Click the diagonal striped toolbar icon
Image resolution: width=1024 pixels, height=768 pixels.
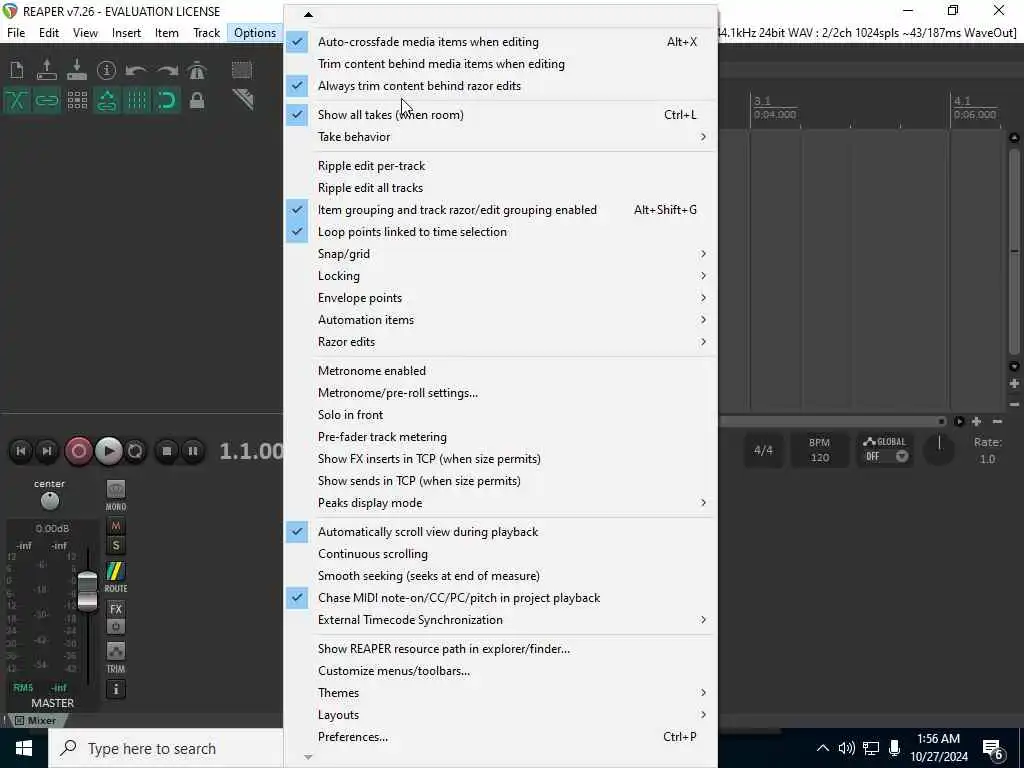242,100
